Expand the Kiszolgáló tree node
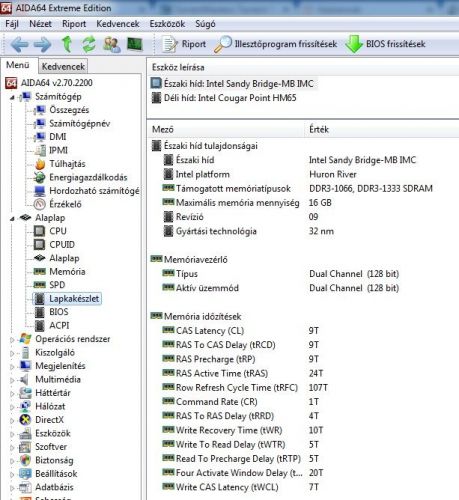 tap(12, 353)
